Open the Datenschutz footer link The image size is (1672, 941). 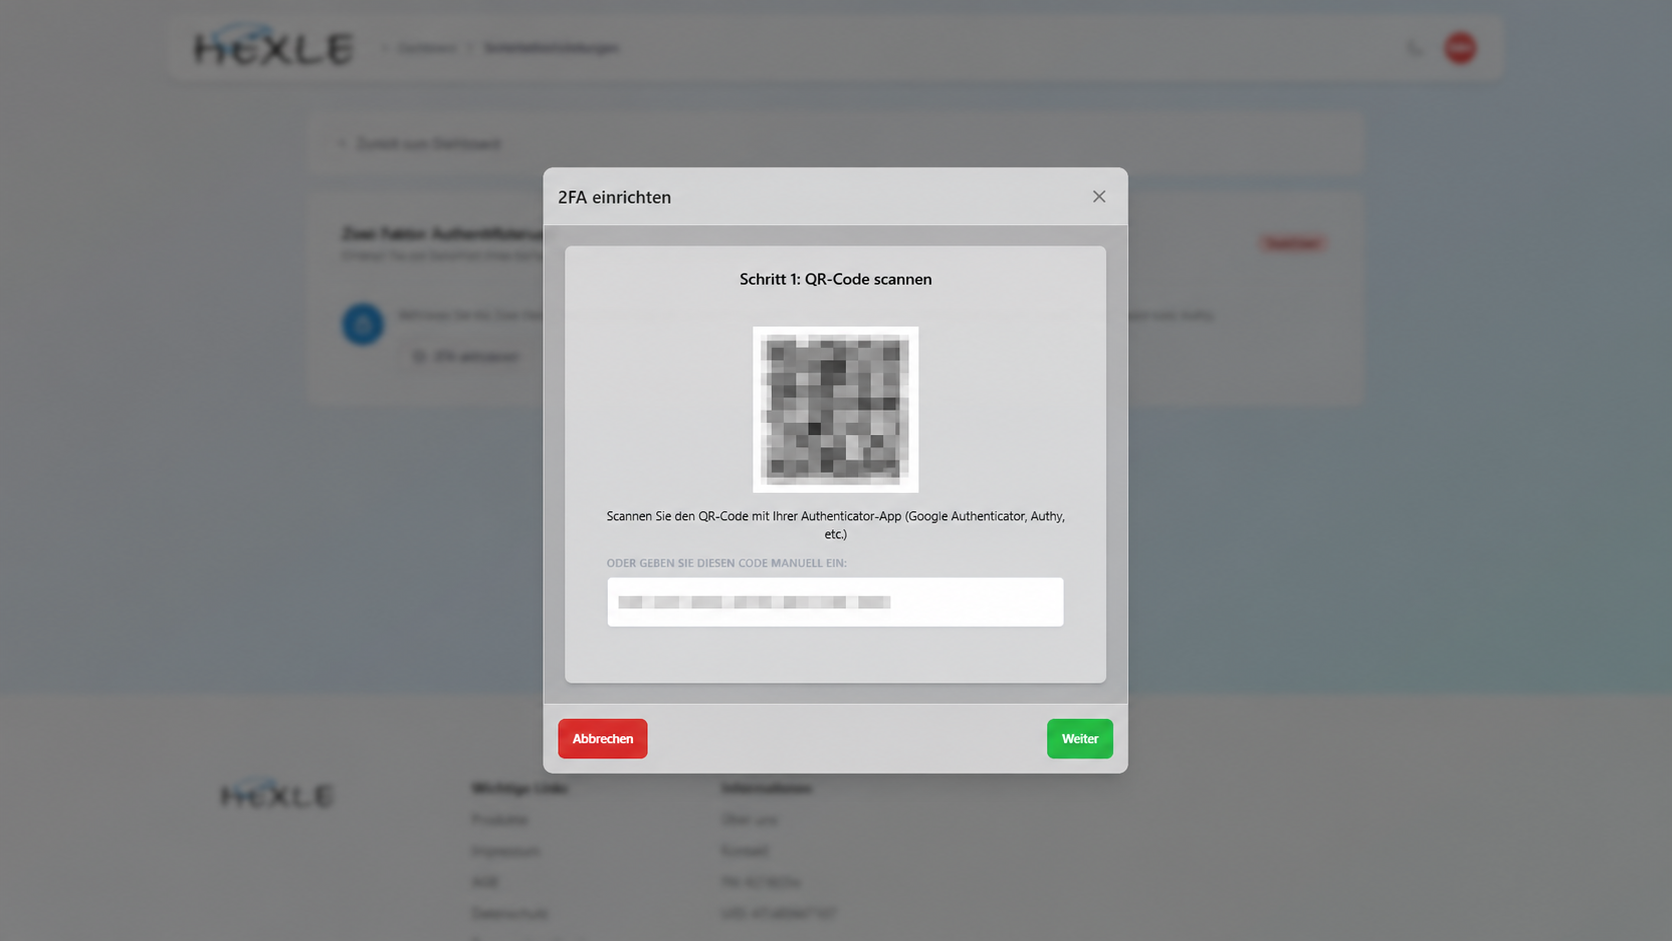[x=510, y=913]
